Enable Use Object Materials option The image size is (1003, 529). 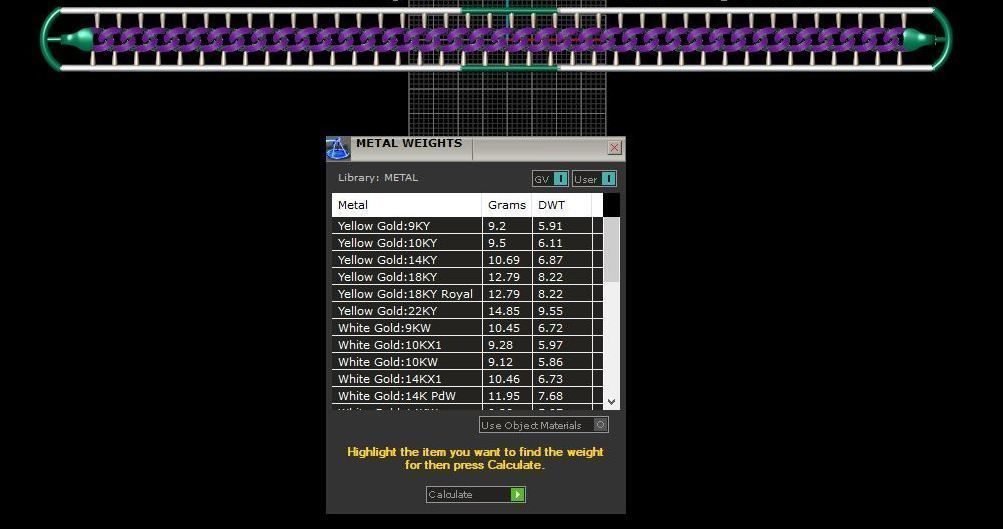tap(544, 425)
